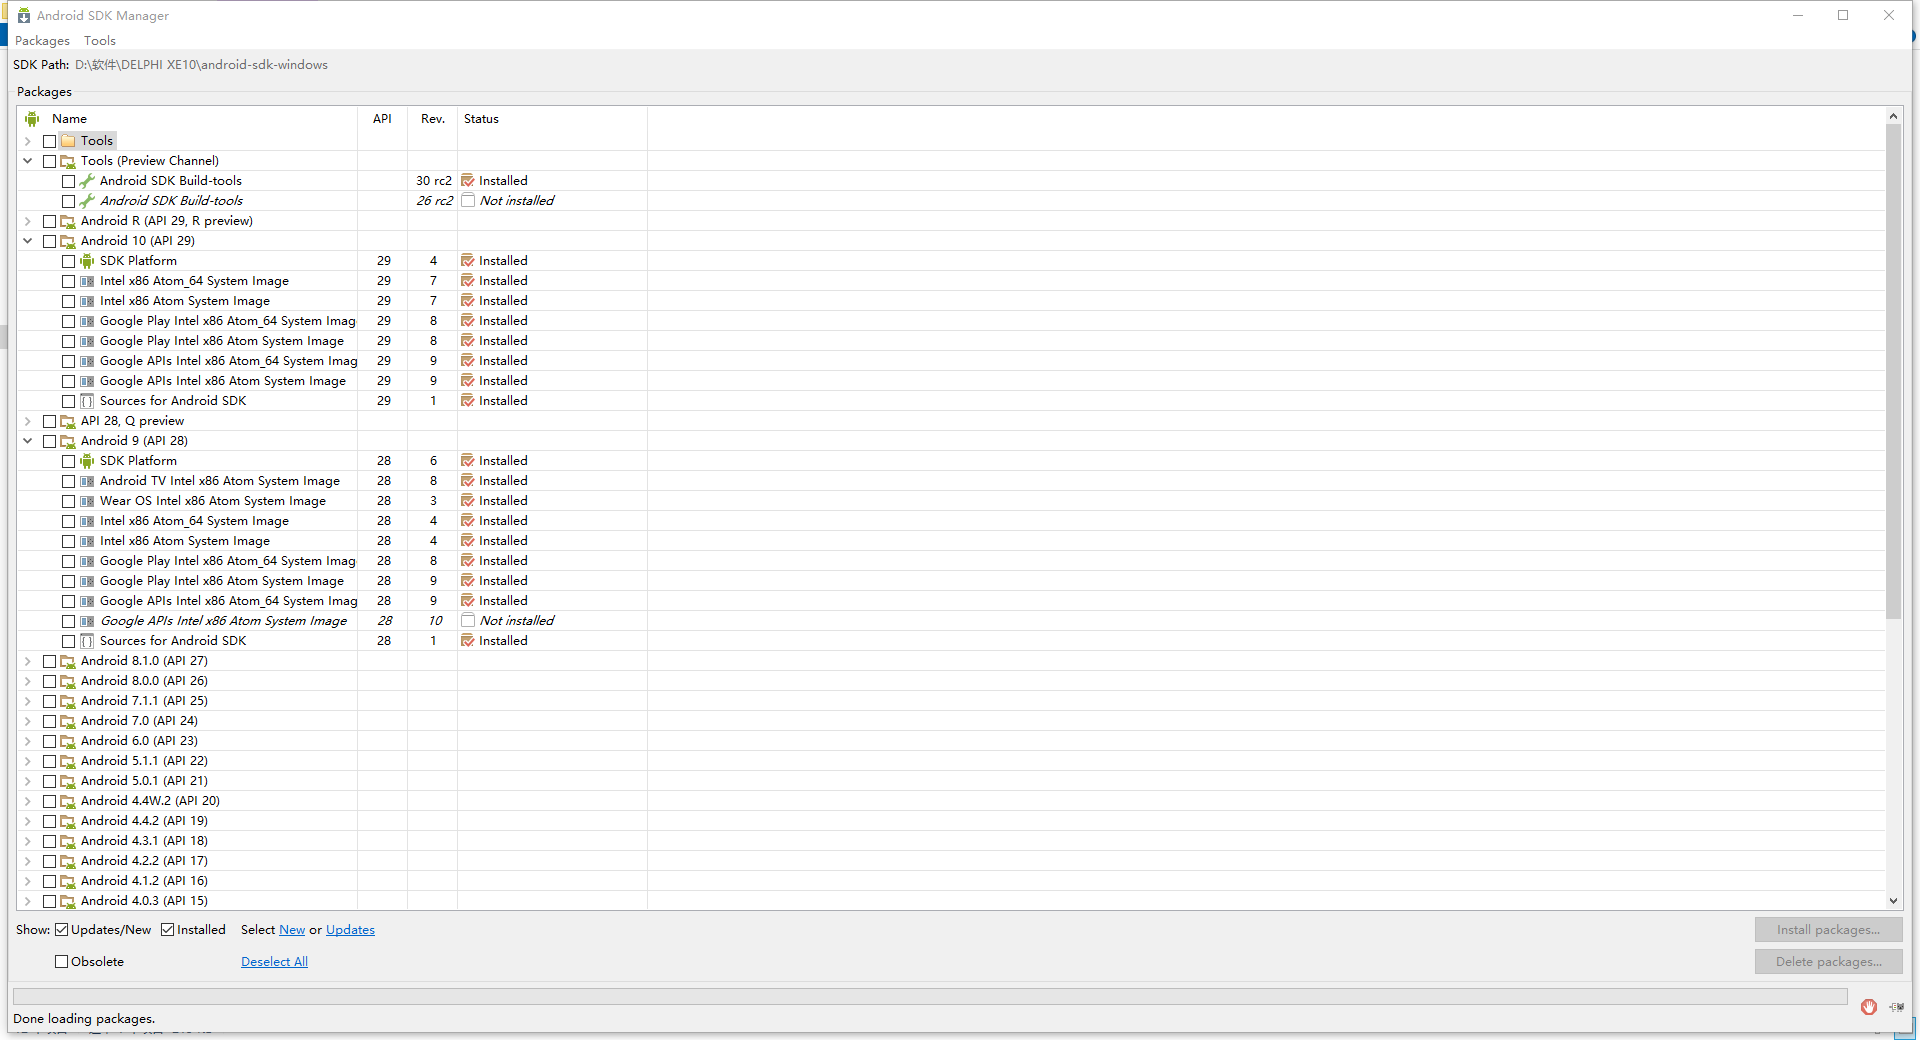1920x1040 pixels.
Task: Check Android SDK Build-tools 26 rc2 checkbox
Action: coord(68,201)
